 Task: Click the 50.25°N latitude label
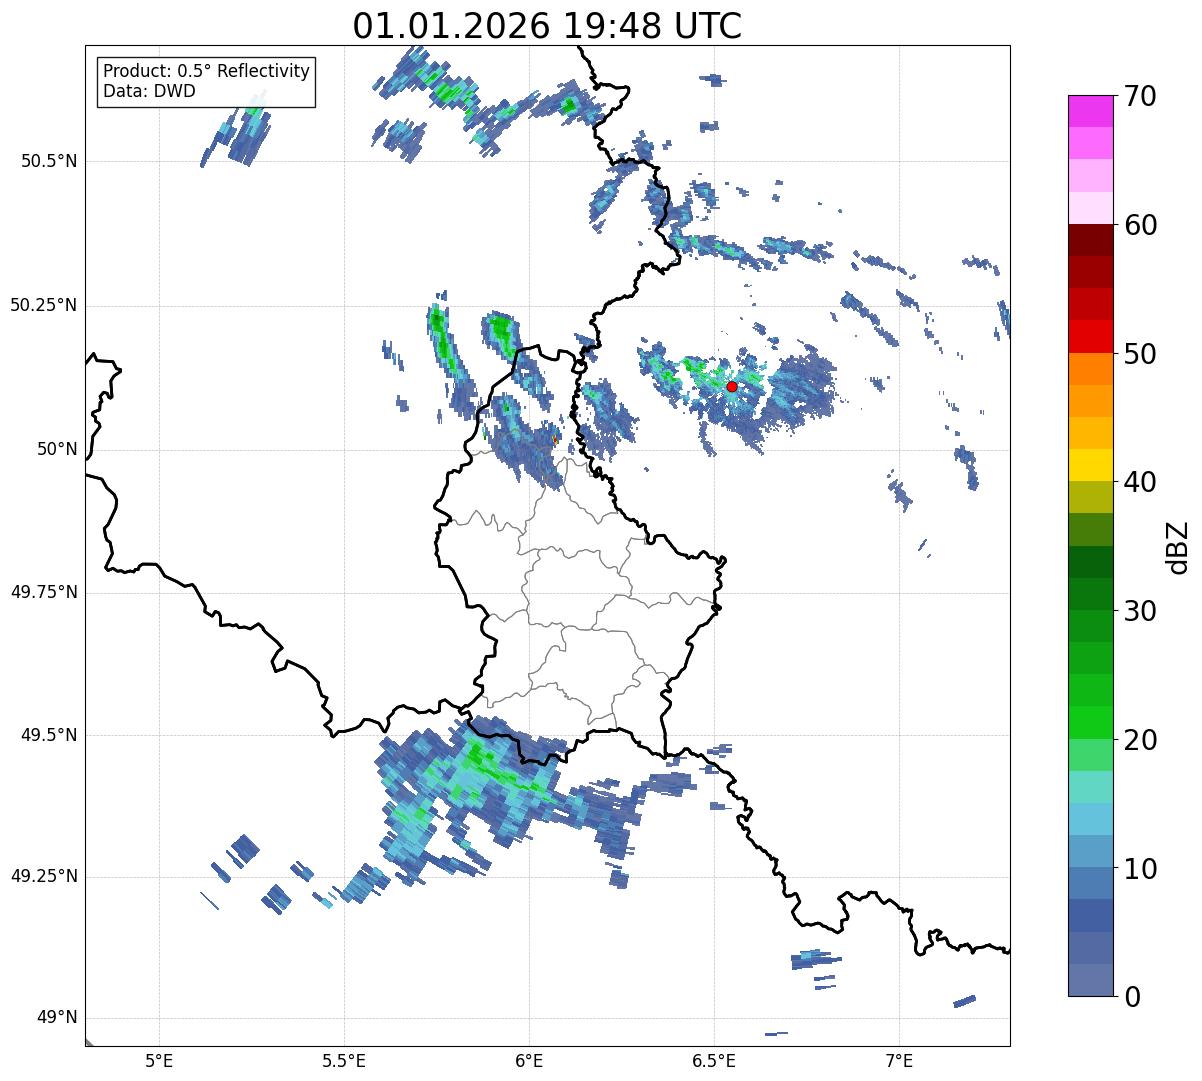[x=43, y=305]
